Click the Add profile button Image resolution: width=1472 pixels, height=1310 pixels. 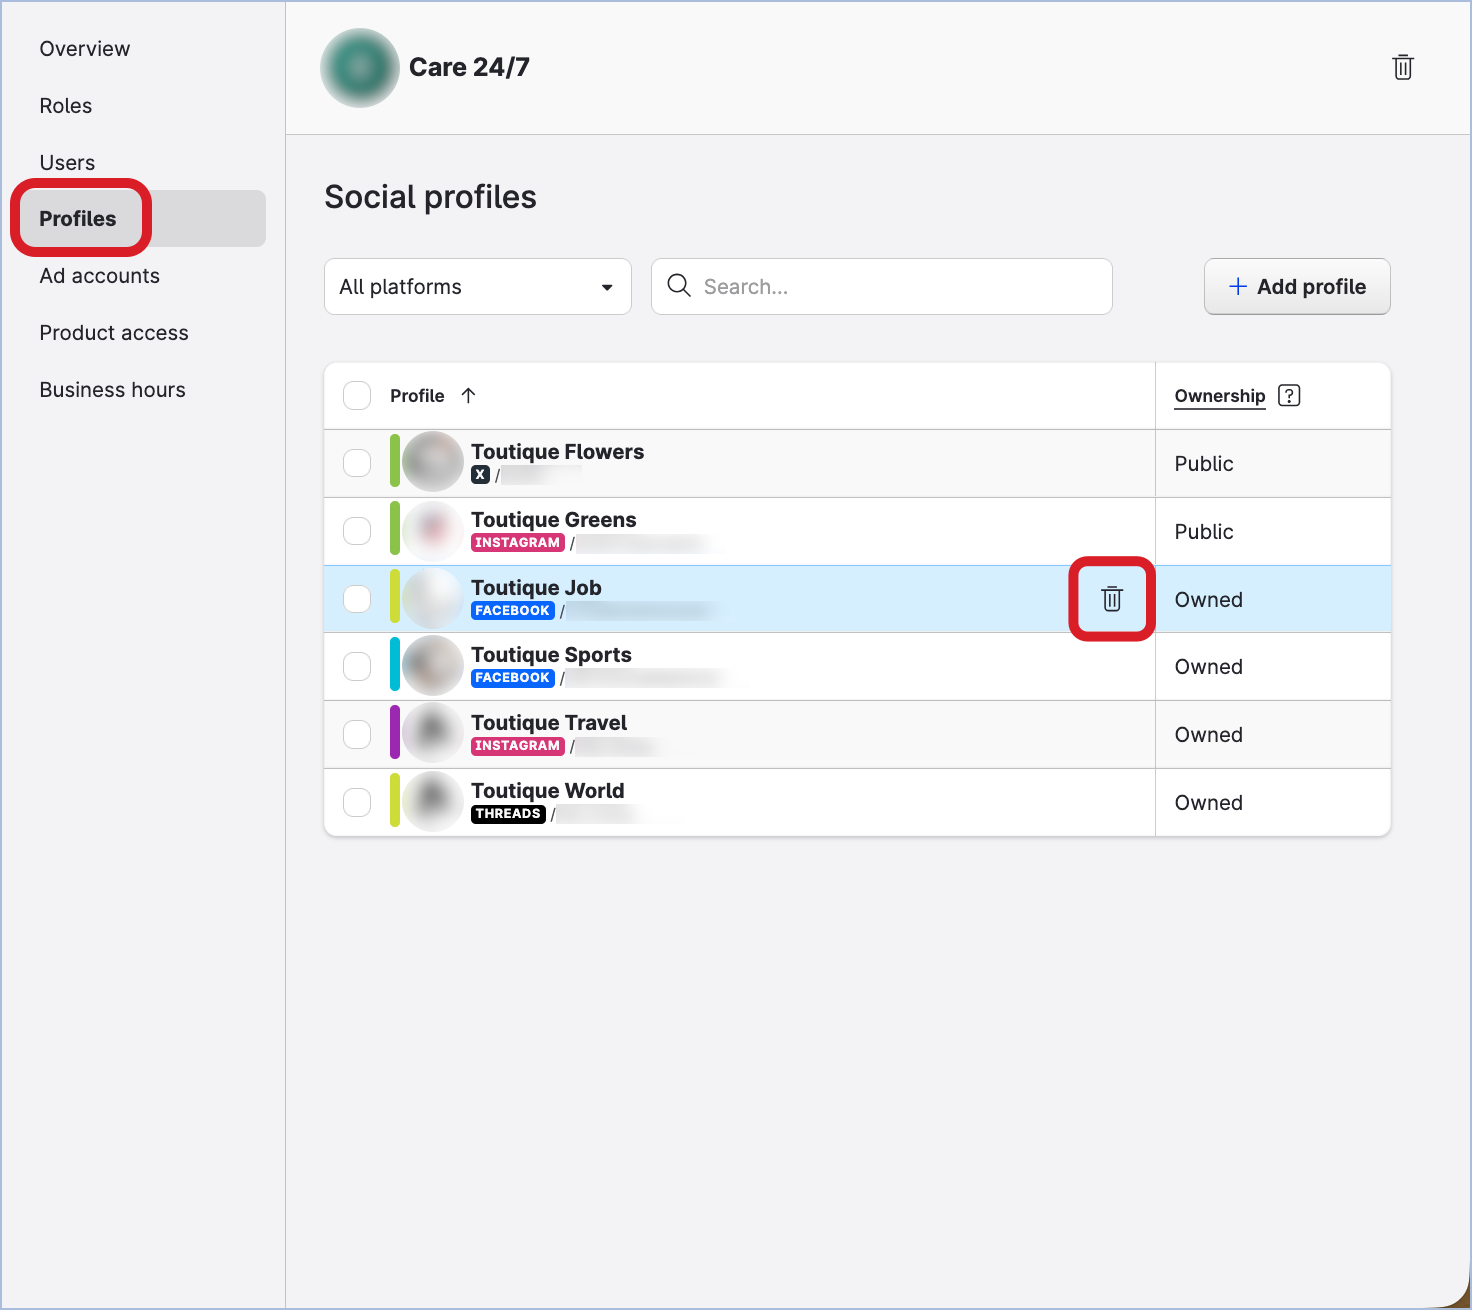1296,287
